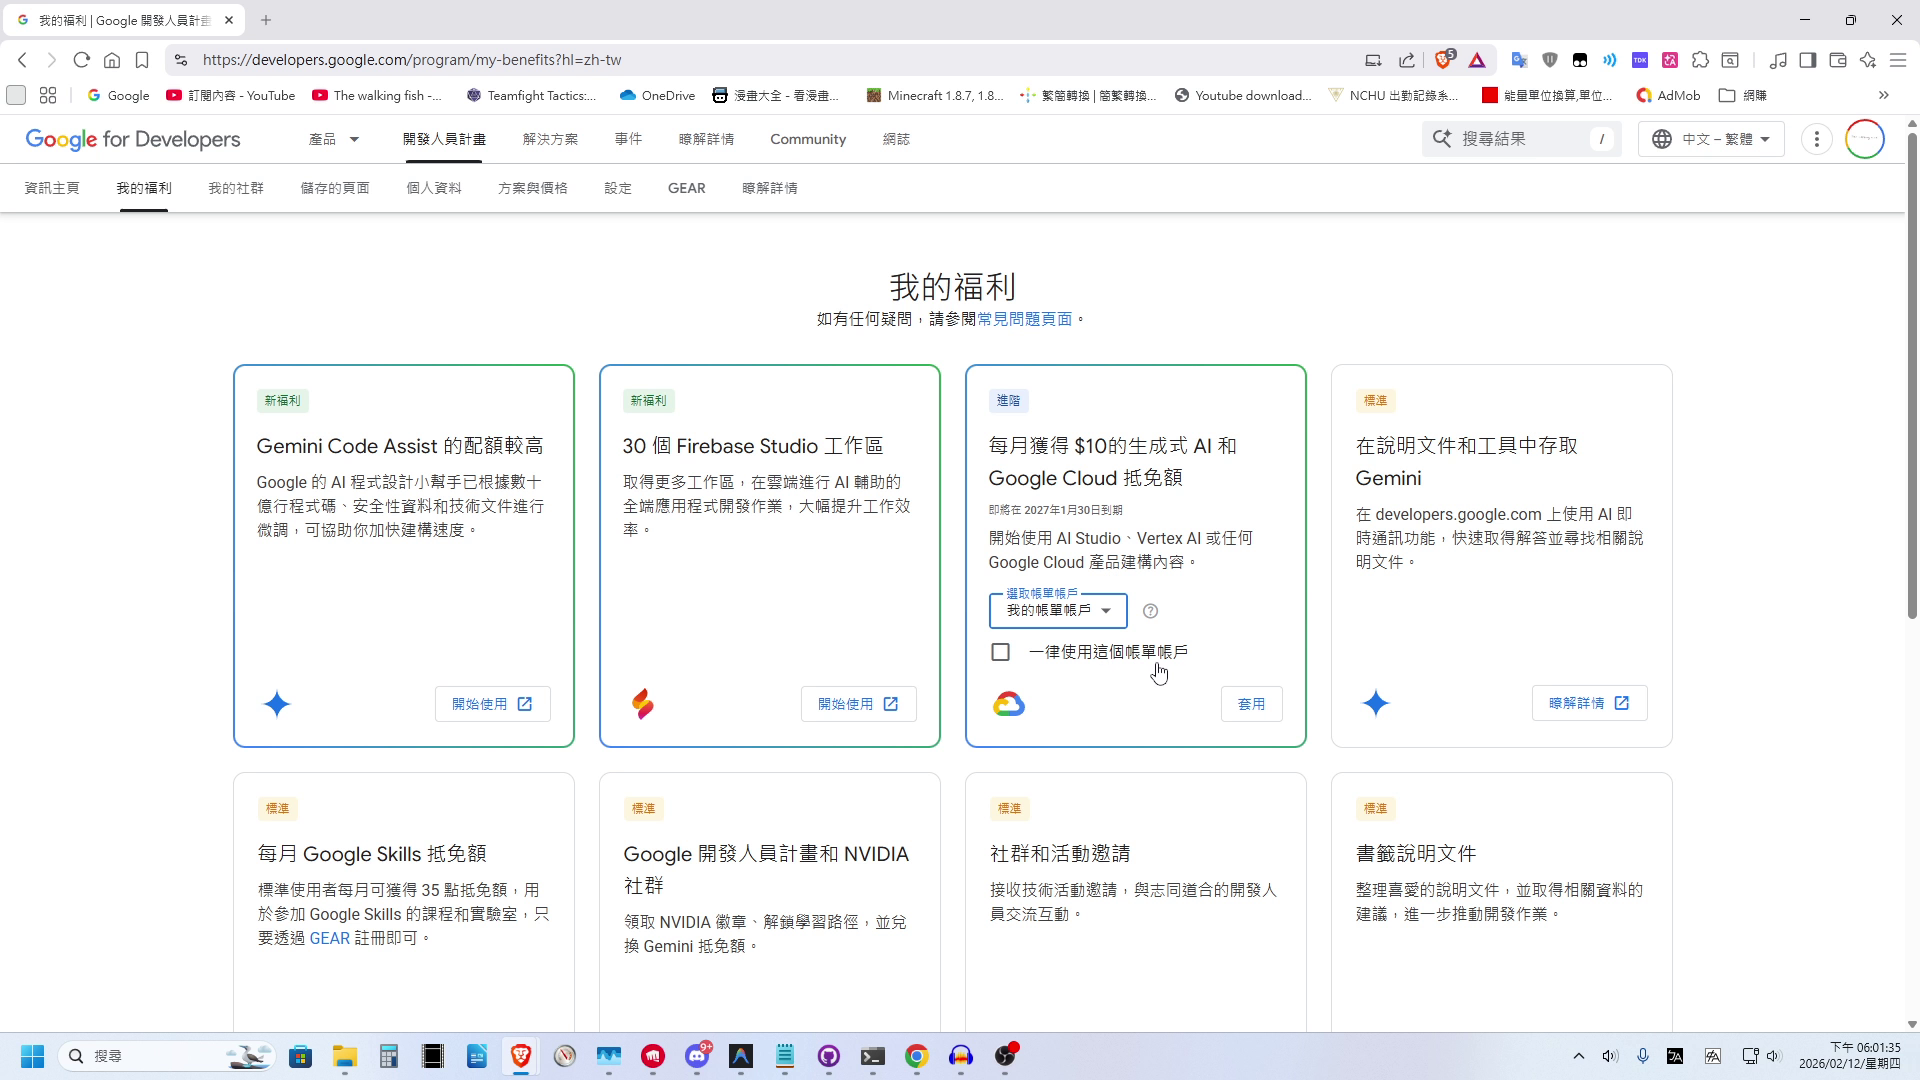Open the 設定 tab

tap(618, 188)
